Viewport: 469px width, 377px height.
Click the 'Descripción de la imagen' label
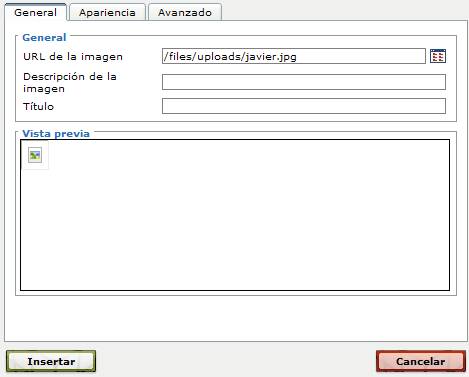point(70,83)
